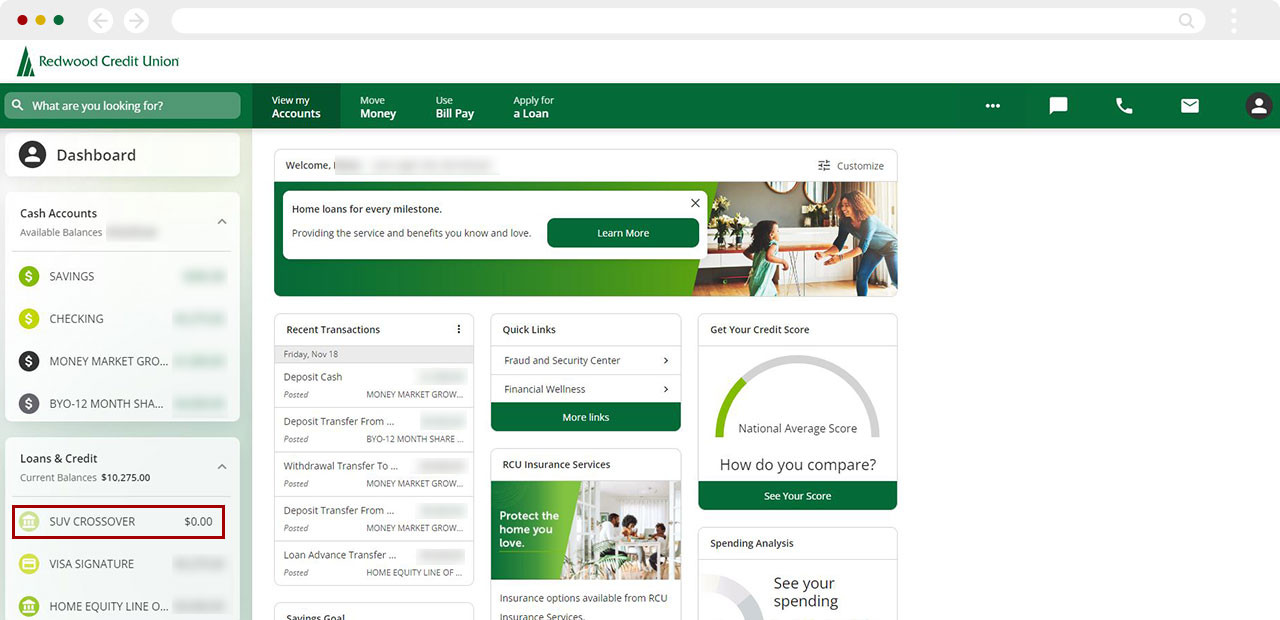Image resolution: width=1280 pixels, height=620 pixels.
Task: Select the MONEY MARKET GRO... account row
Action: coord(122,361)
